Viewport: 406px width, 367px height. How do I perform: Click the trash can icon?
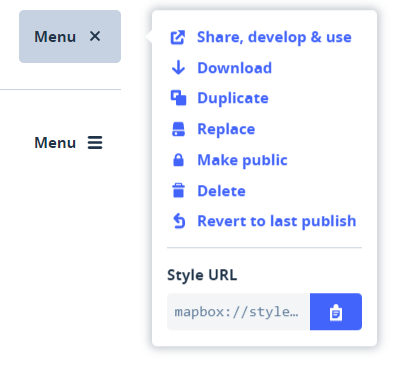178,191
